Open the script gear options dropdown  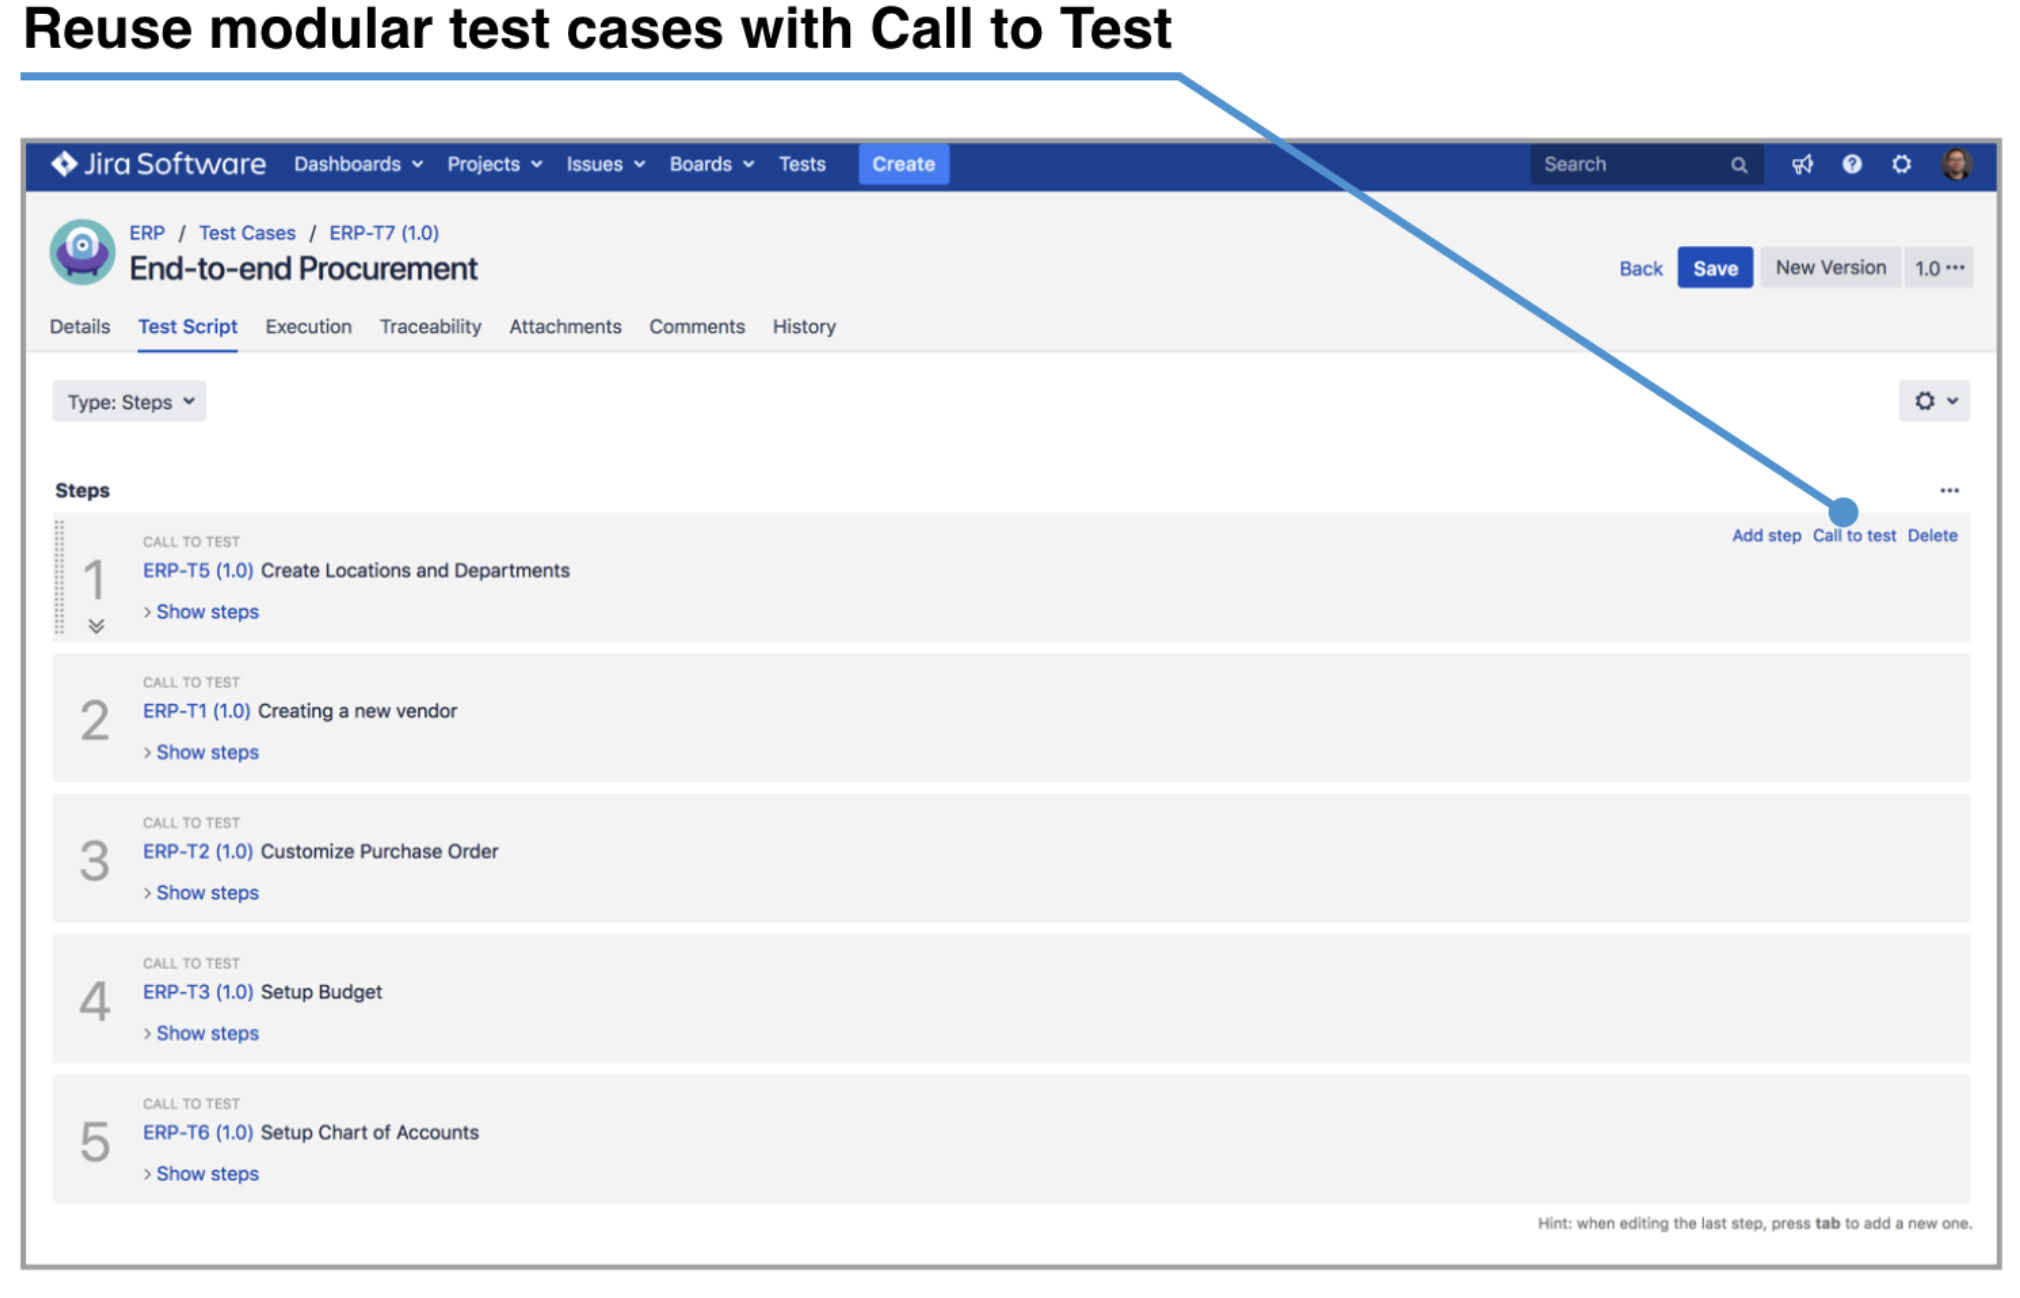(x=1934, y=401)
